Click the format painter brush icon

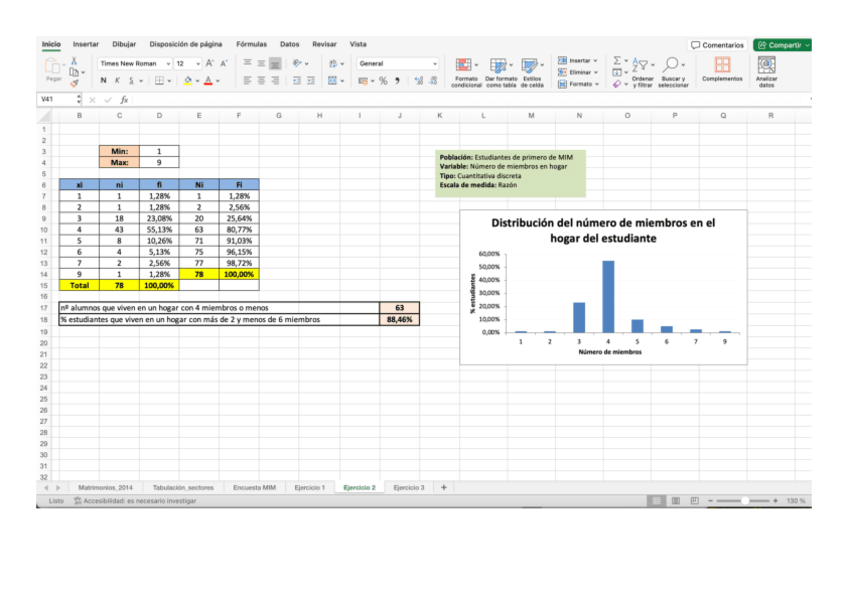[74, 83]
